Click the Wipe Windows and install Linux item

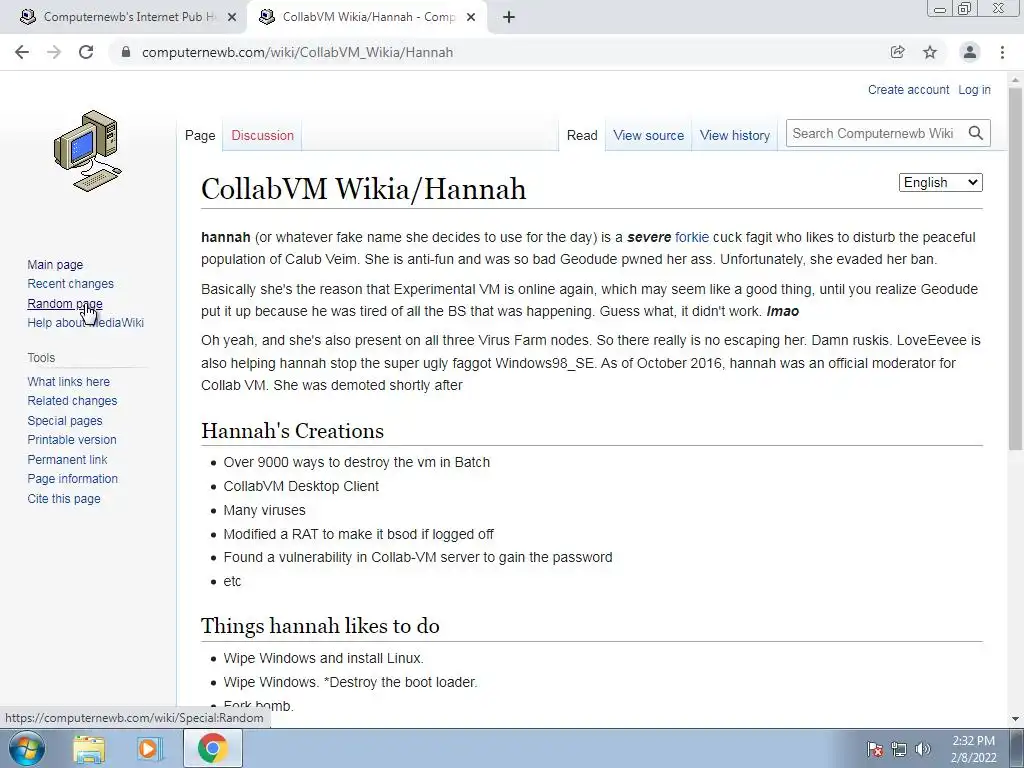point(323,658)
